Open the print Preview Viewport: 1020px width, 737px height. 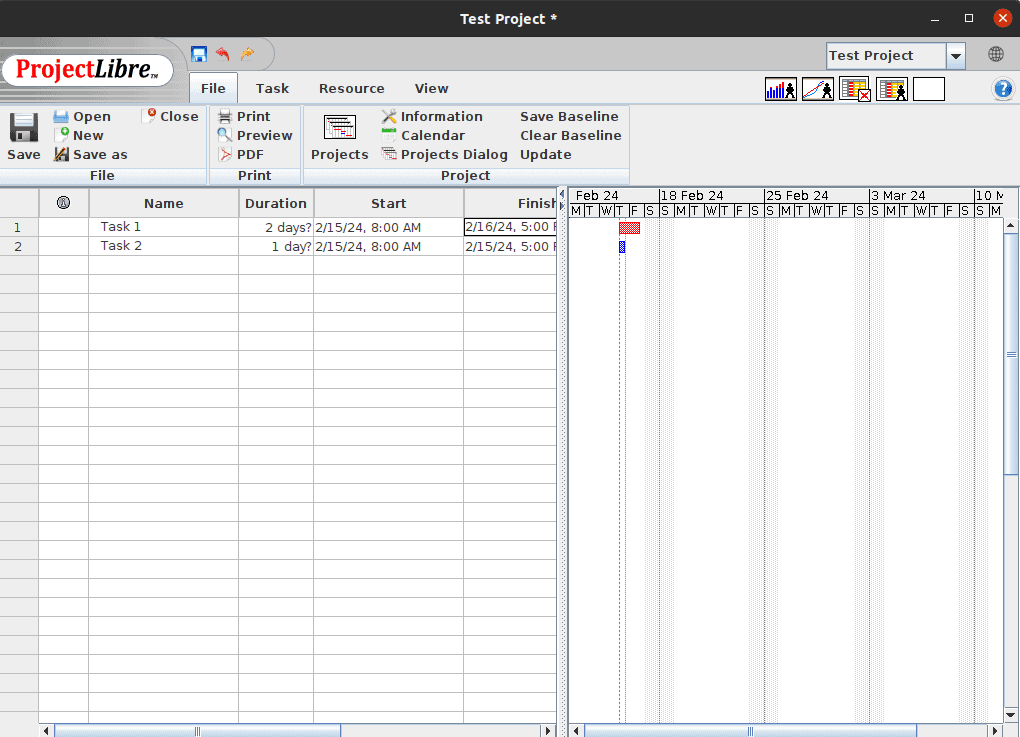point(255,135)
